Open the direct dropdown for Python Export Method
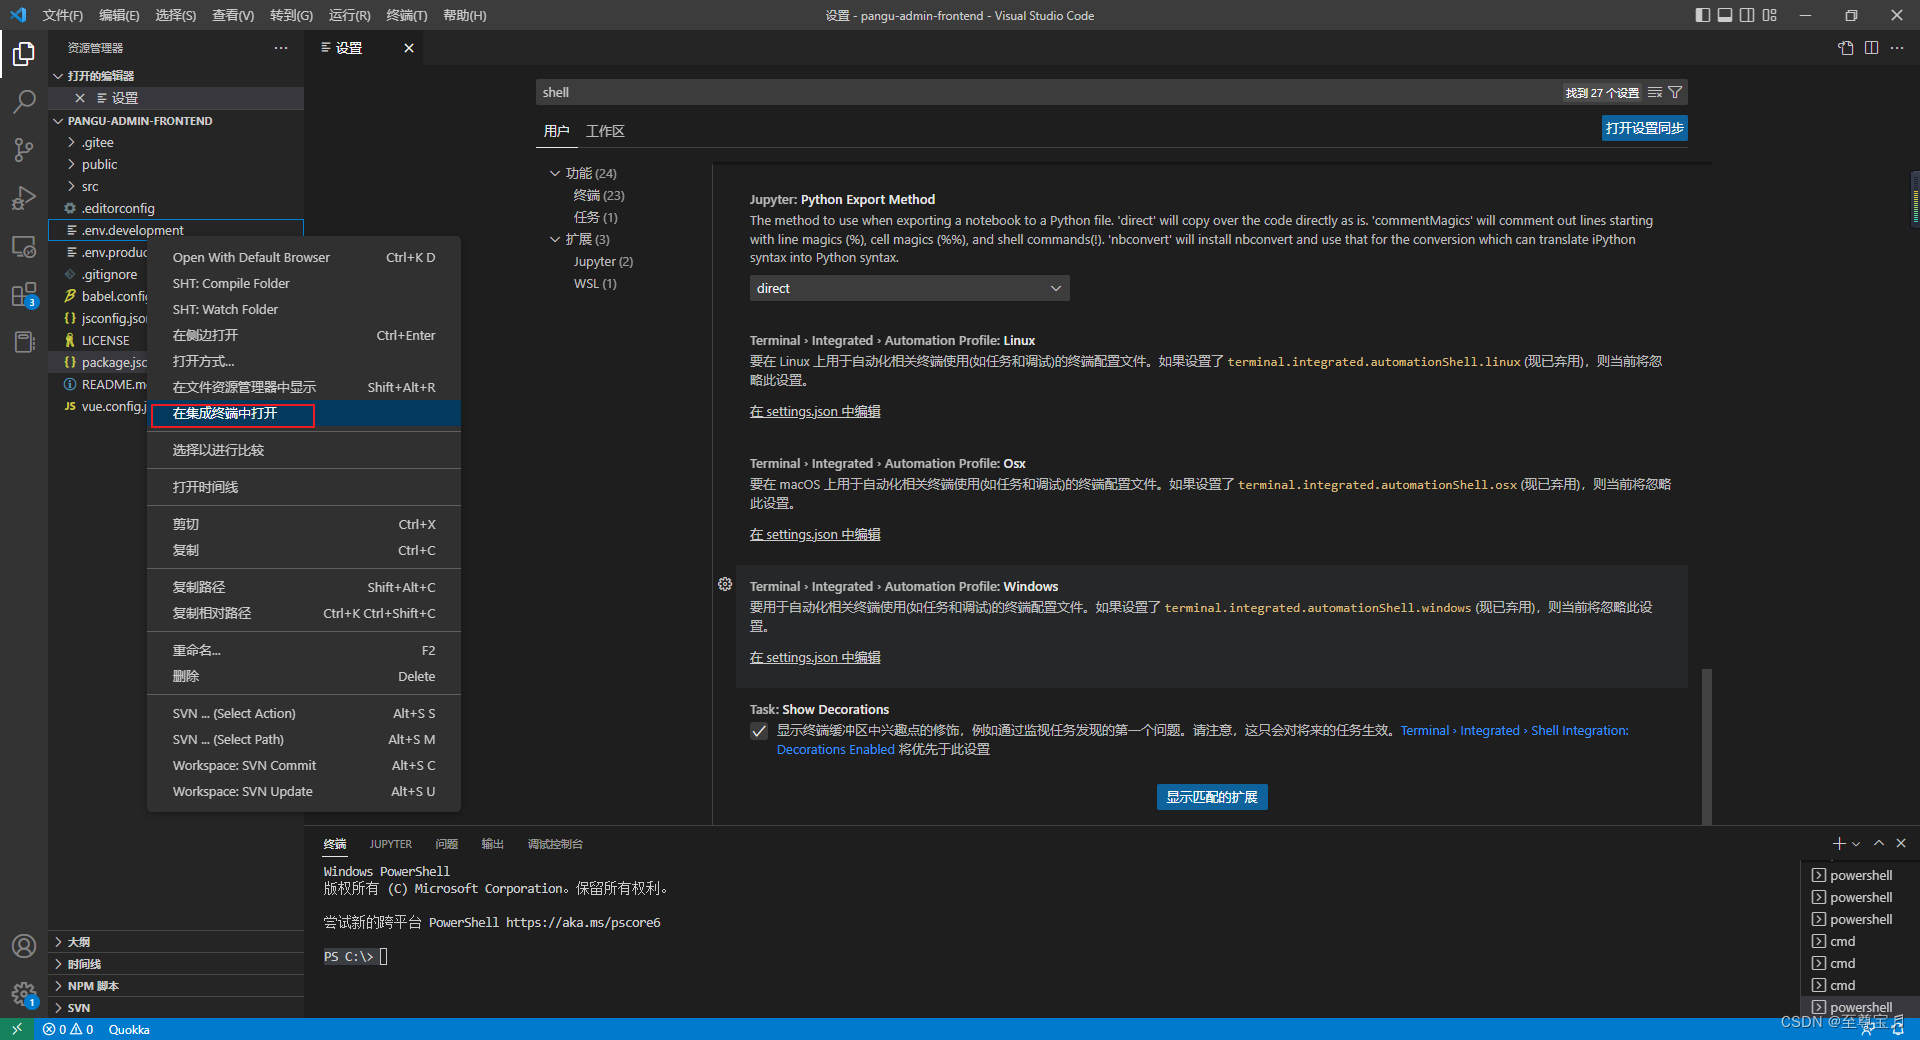This screenshot has width=1920, height=1040. point(909,288)
